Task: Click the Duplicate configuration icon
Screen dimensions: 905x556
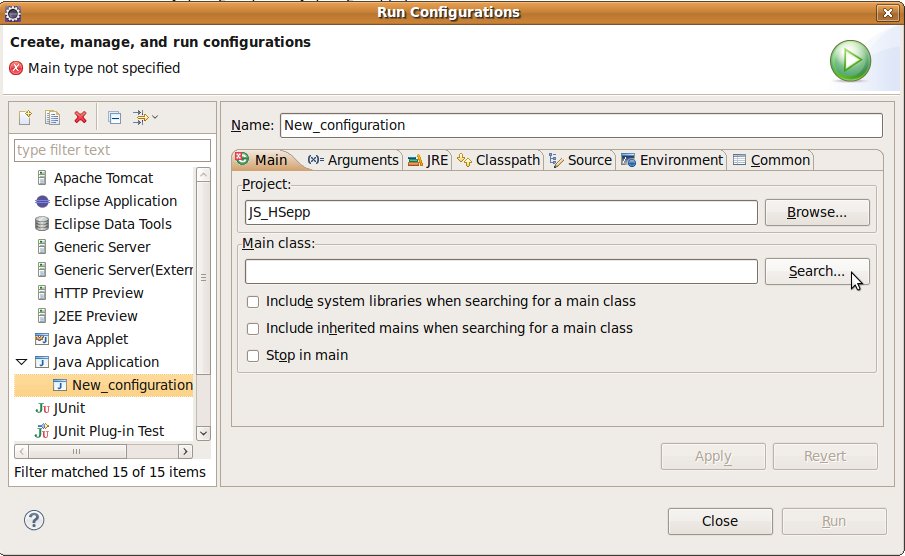Action: (x=53, y=118)
